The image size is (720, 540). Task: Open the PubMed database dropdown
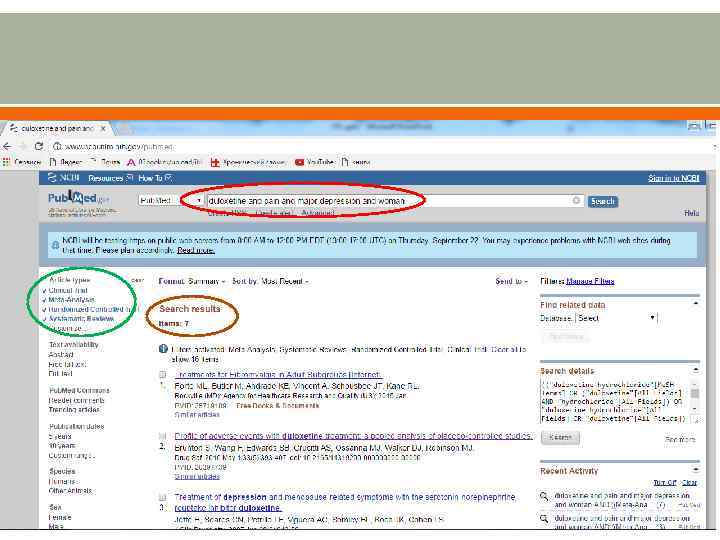click(170, 201)
